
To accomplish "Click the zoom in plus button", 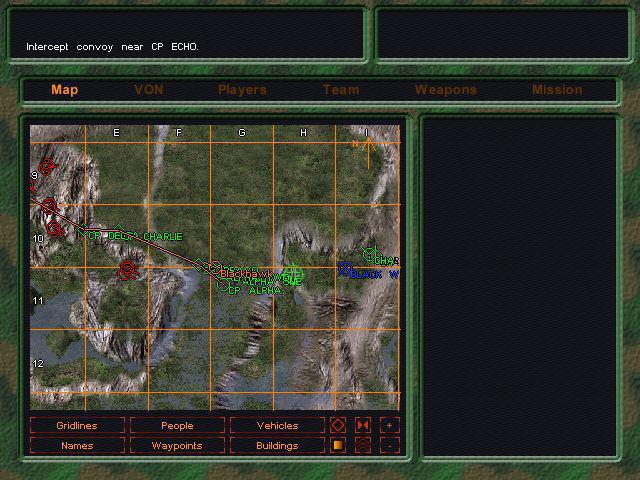I will point(389,425).
